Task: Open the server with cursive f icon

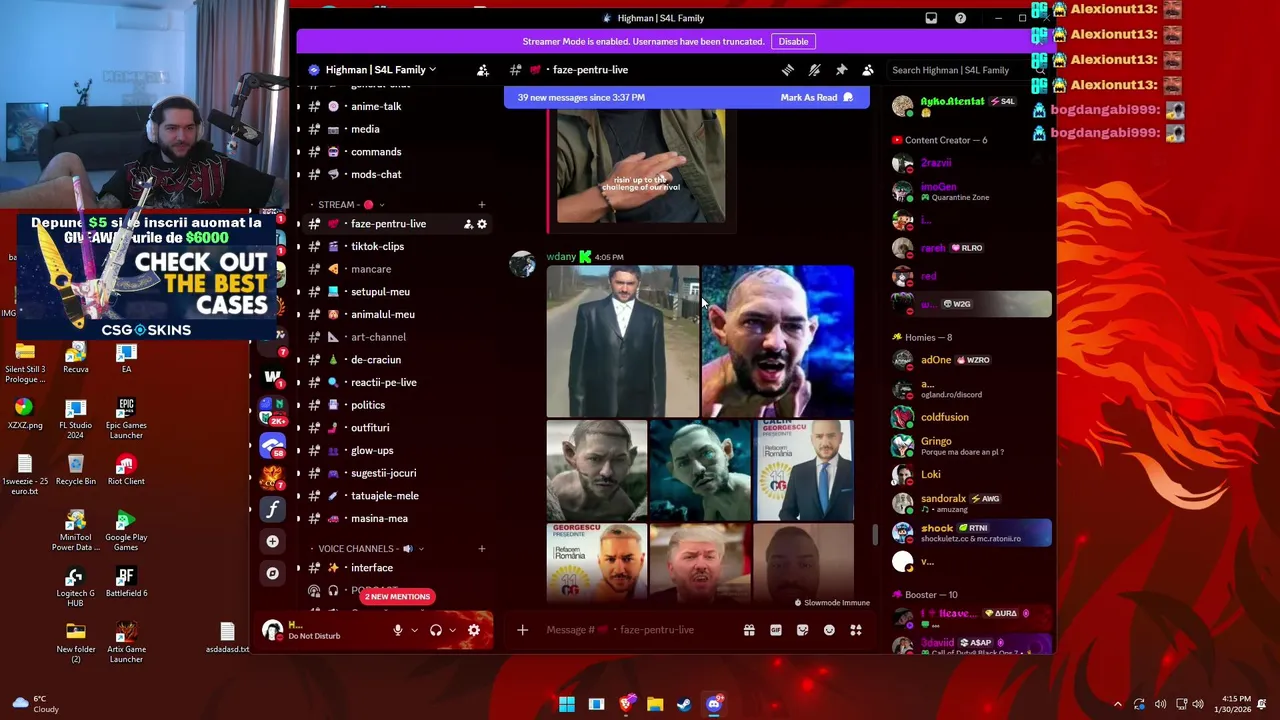Action: pos(272,509)
